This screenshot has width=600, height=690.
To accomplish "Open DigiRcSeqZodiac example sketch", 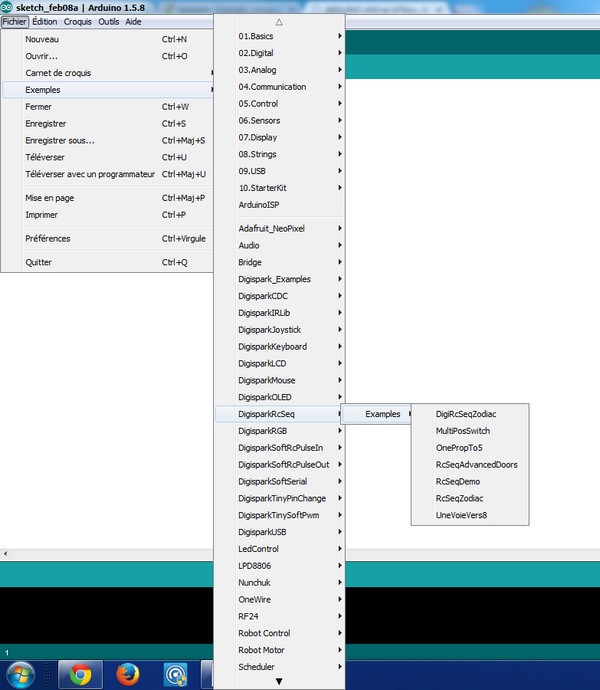I will pyautogui.click(x=470, y=414).
